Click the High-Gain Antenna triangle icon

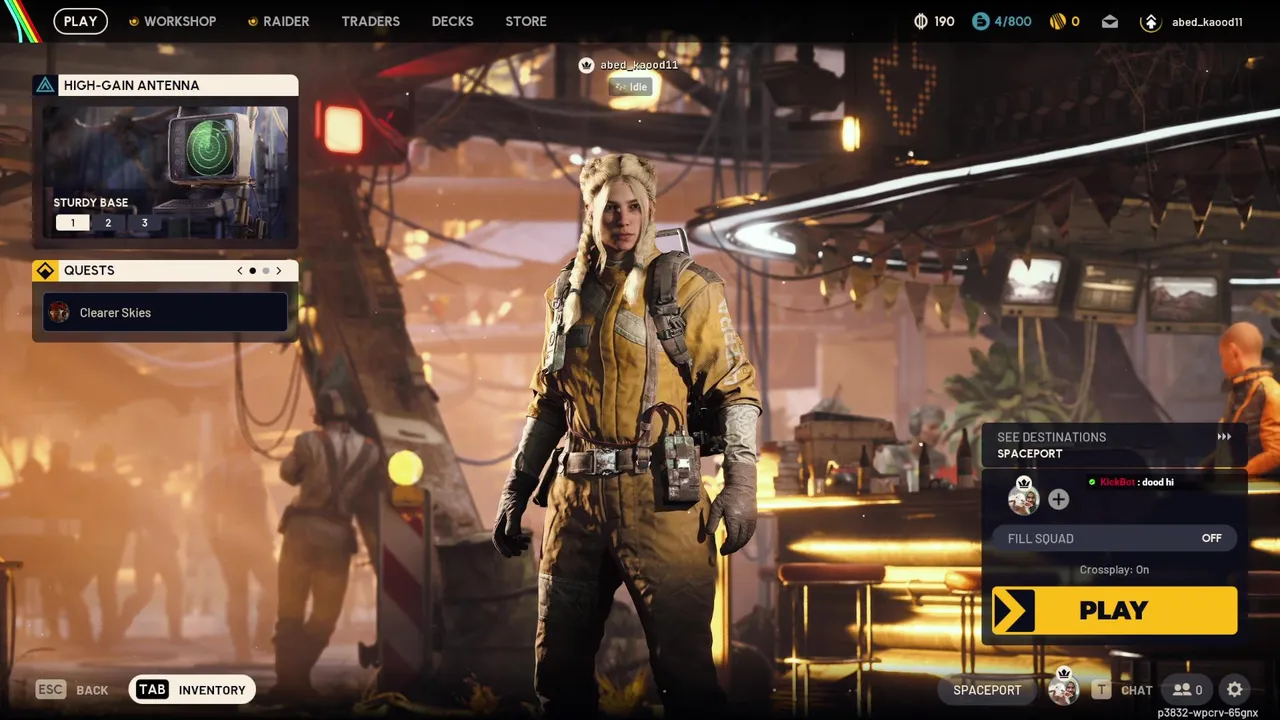pos(45,85)
